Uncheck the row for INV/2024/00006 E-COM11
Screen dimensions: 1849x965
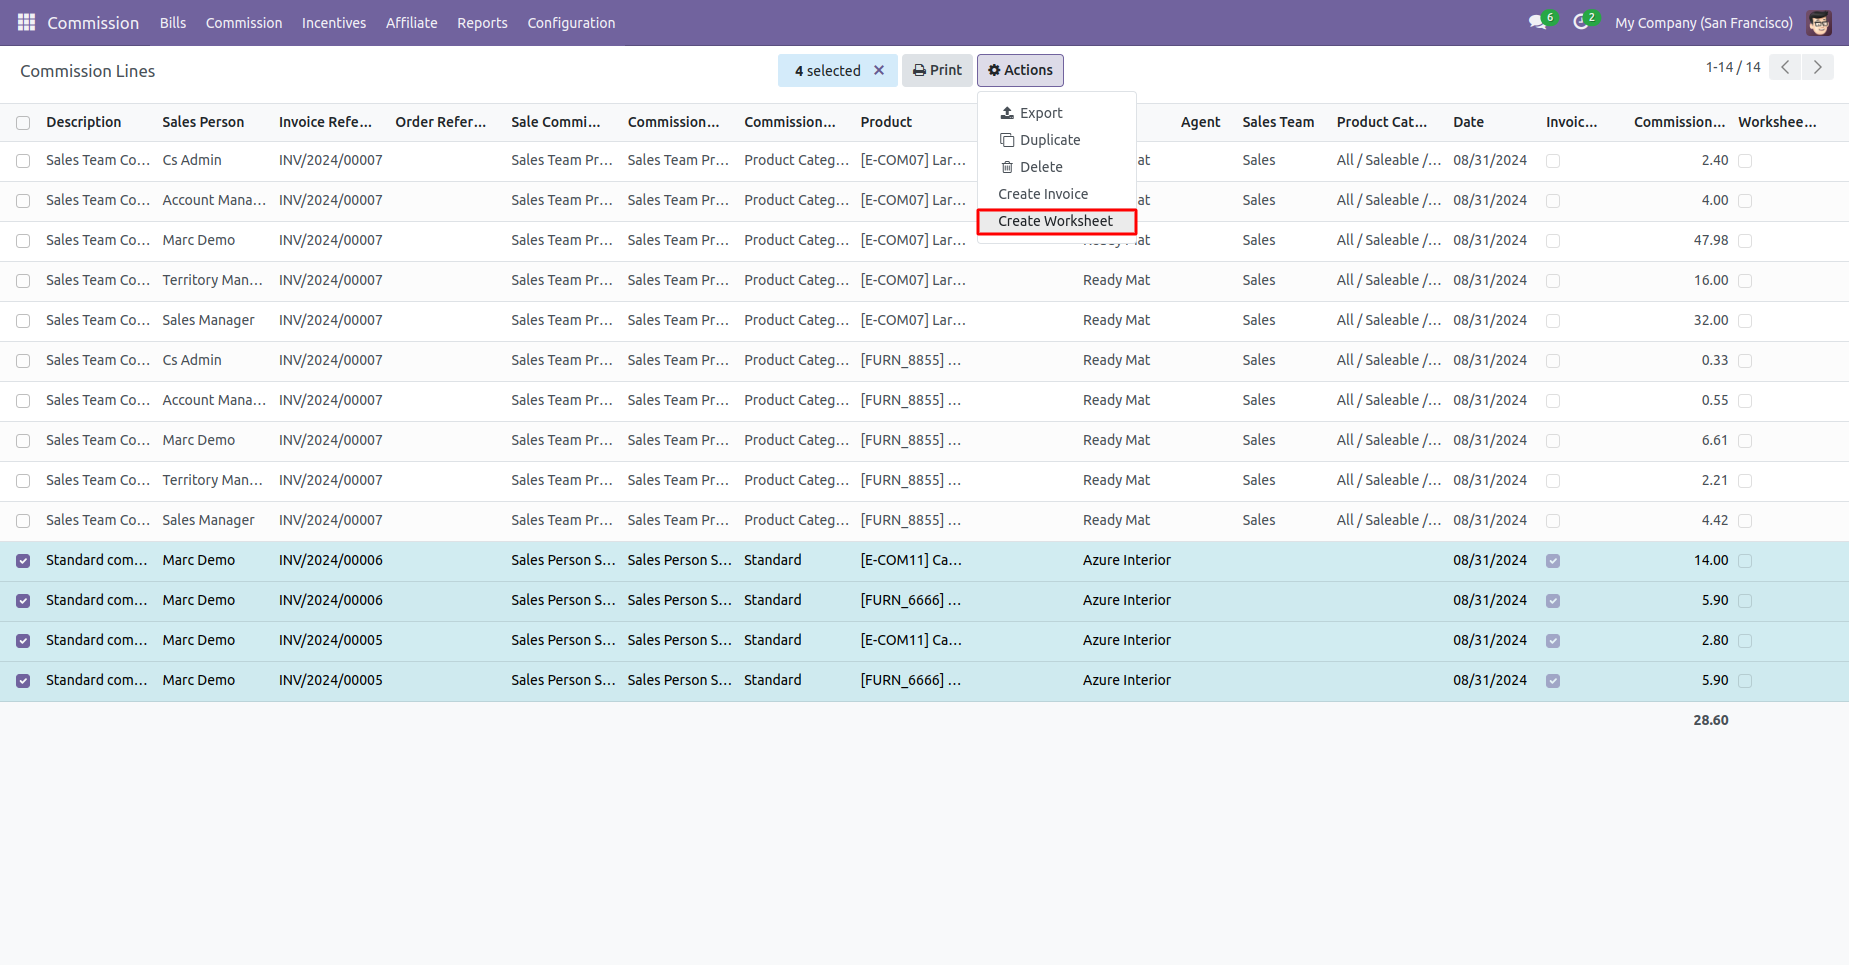click(x=23, y=561)
